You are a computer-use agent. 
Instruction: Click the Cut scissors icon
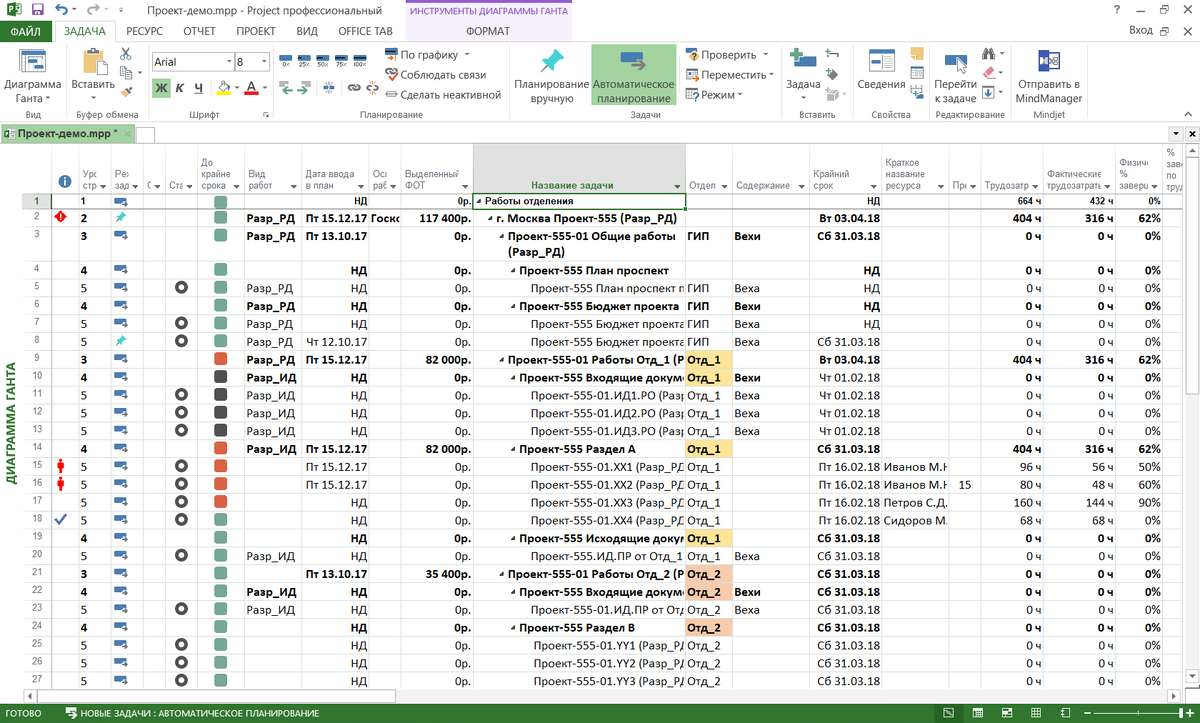click(x=126, y=53)
